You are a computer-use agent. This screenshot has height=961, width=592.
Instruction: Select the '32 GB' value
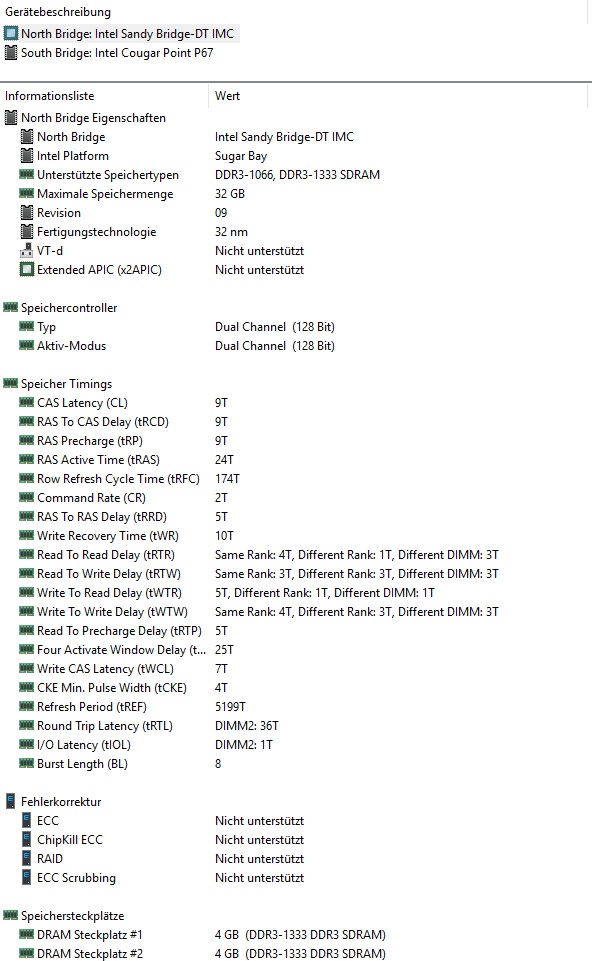(x=230, y=194)
